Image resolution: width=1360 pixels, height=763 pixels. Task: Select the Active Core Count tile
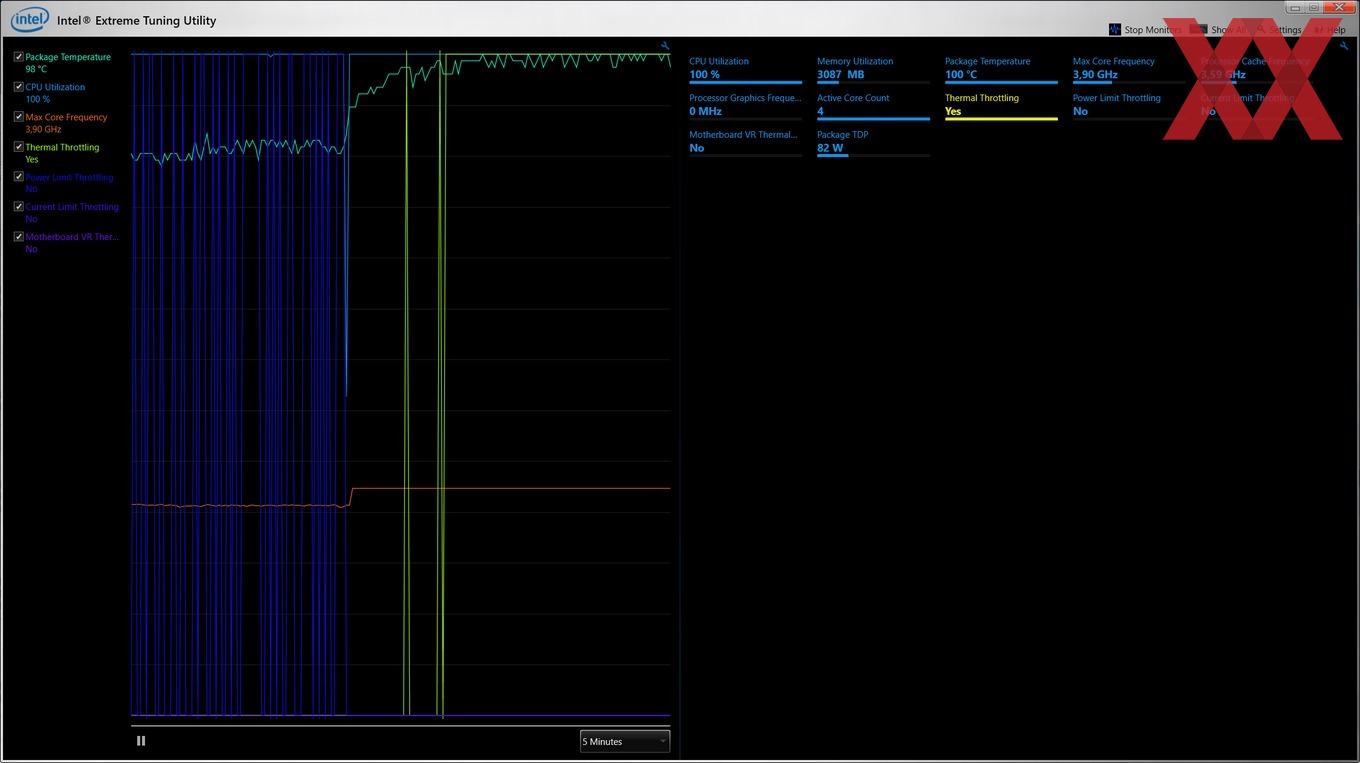click(873, 106)
